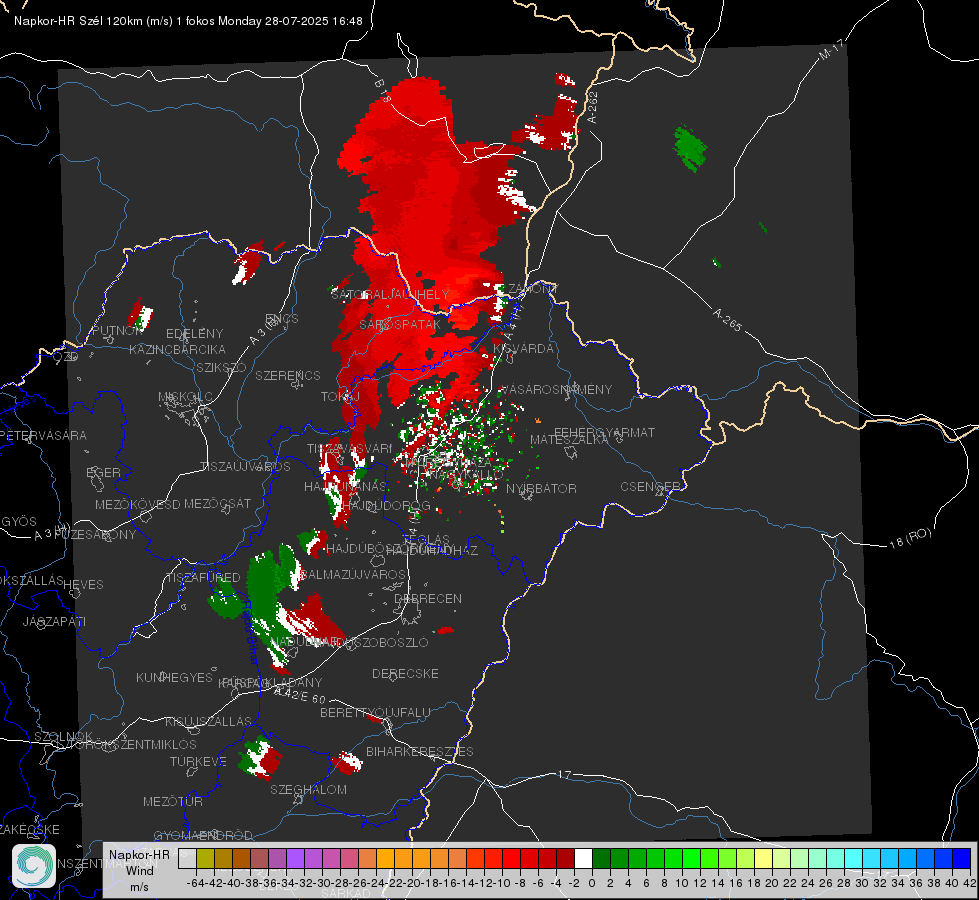Select the MEZŐKÖVESD label

pos(138,504)
